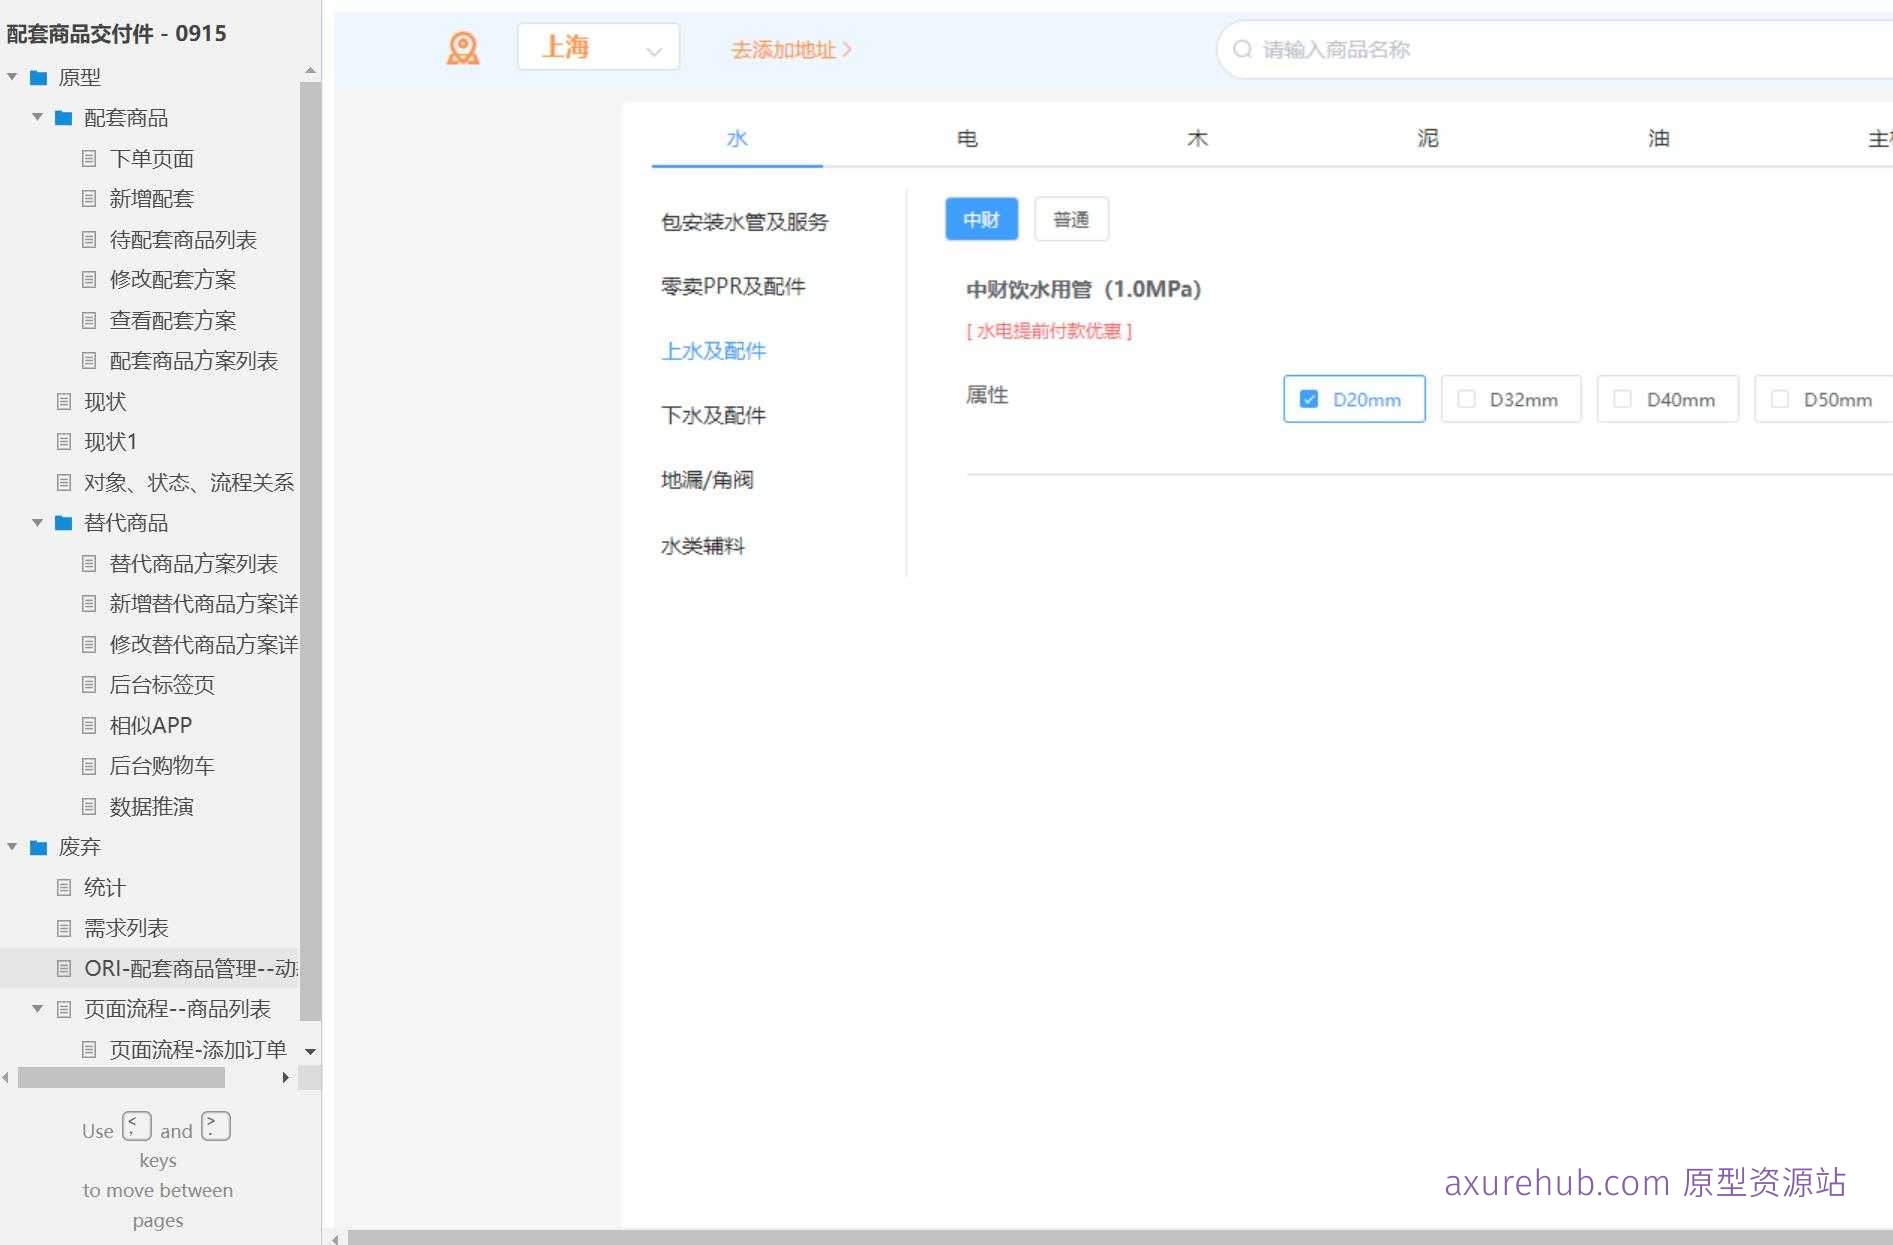
Task: Check the D50mm attribute checkbox
Action: click(x=1780, y=398)
